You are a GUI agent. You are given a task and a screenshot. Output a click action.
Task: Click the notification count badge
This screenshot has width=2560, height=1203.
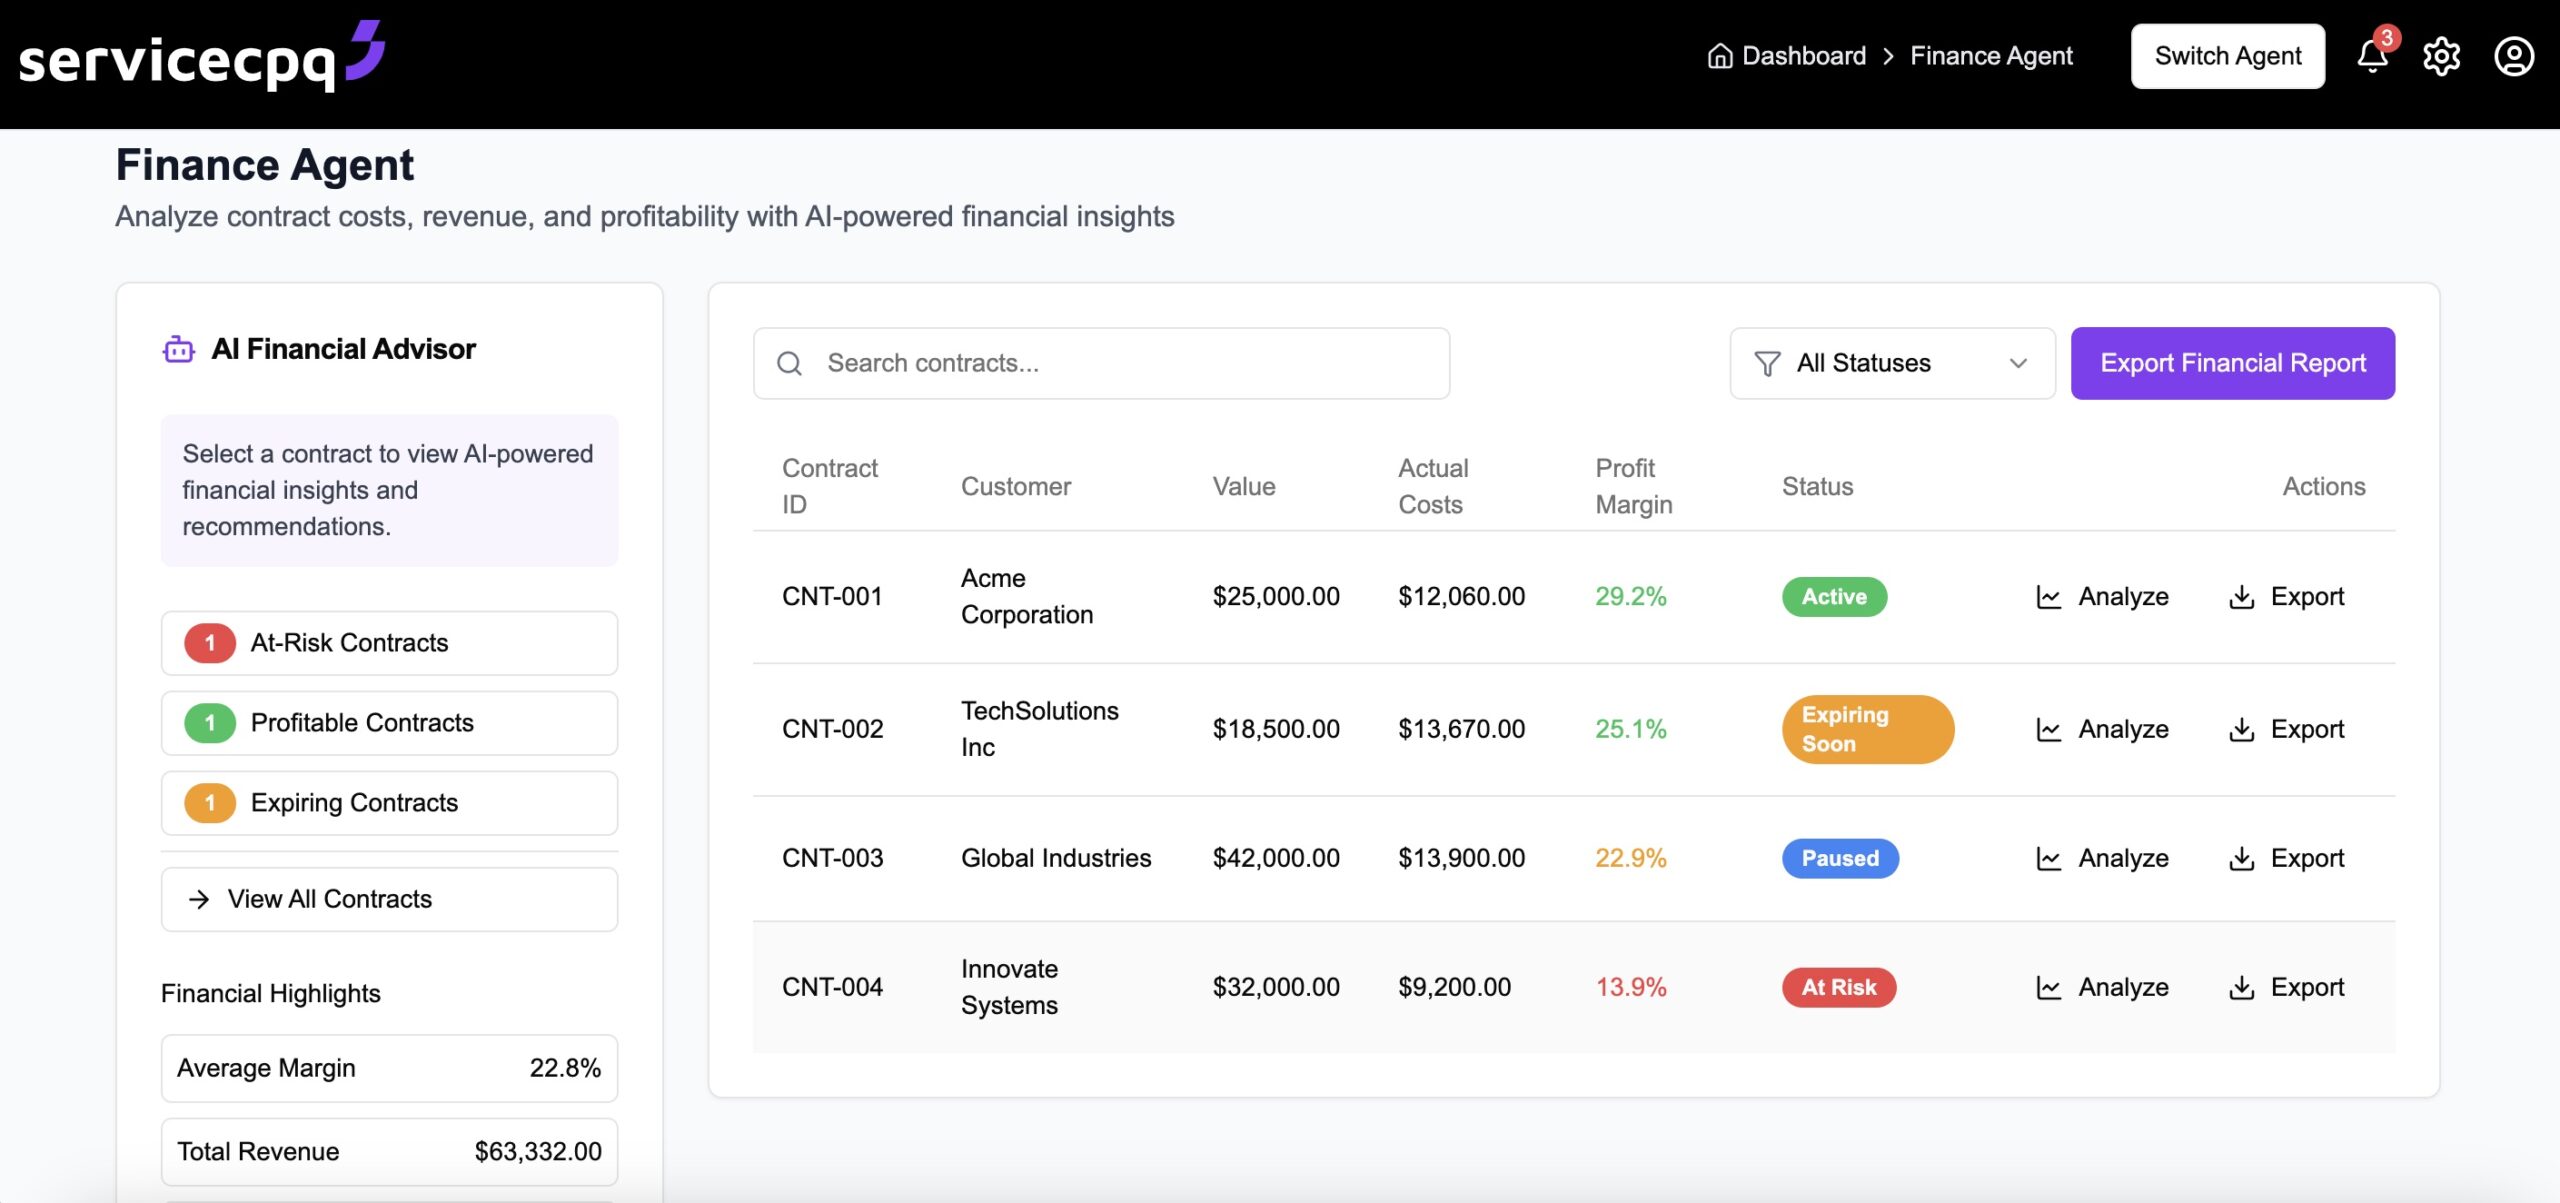pos(2387,38)
